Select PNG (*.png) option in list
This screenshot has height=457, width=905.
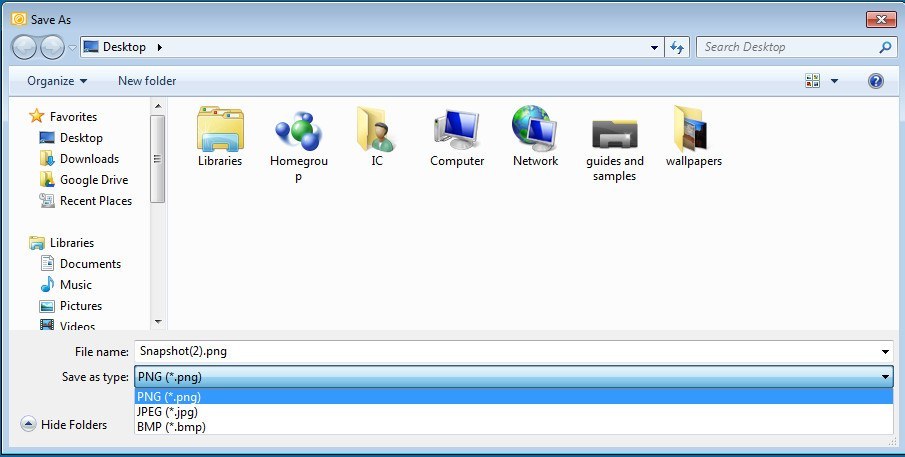pyautogui.click(x=168, y=396)
